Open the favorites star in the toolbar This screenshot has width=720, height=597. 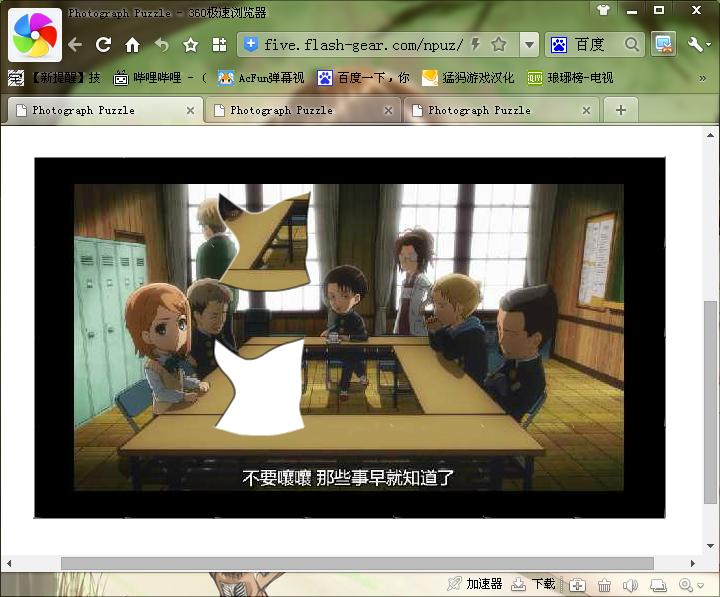[190, 45]
